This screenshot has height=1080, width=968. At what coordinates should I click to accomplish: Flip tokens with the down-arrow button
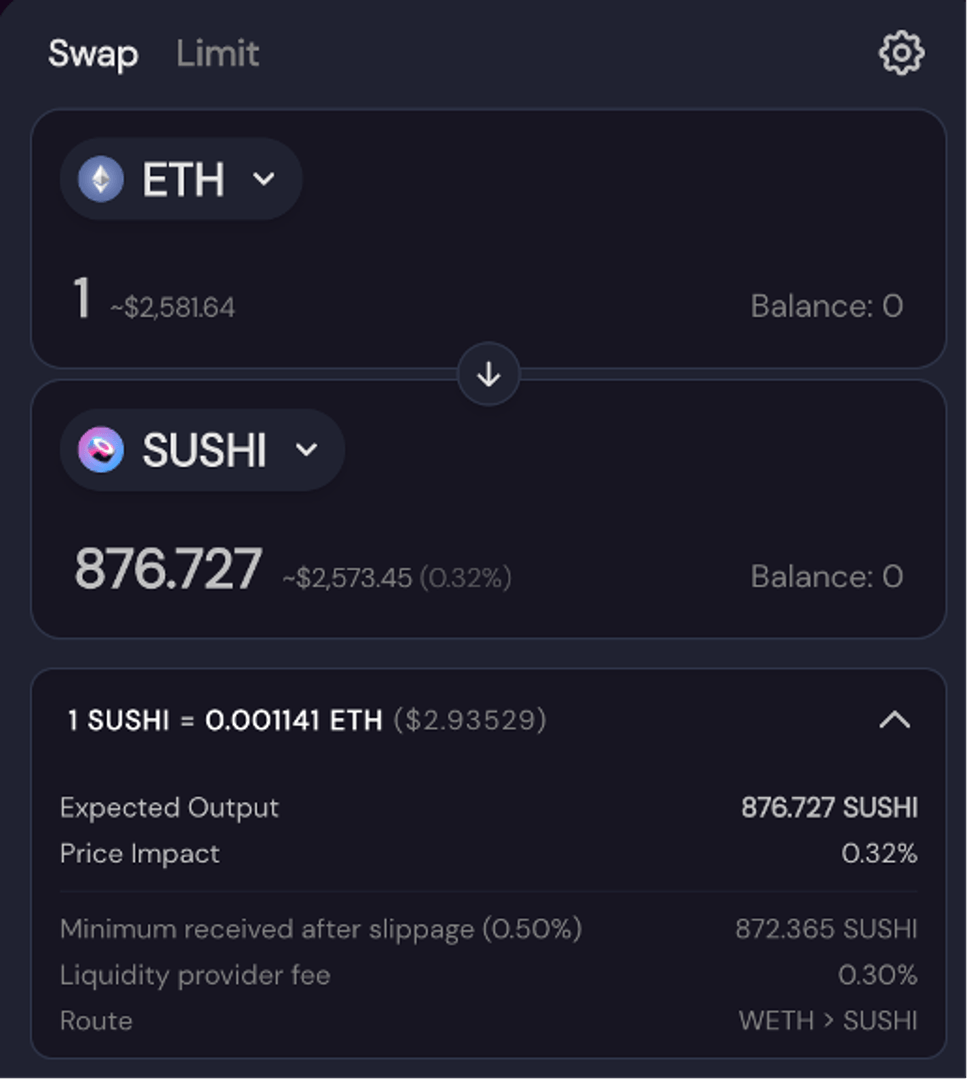tap(488, 374)
